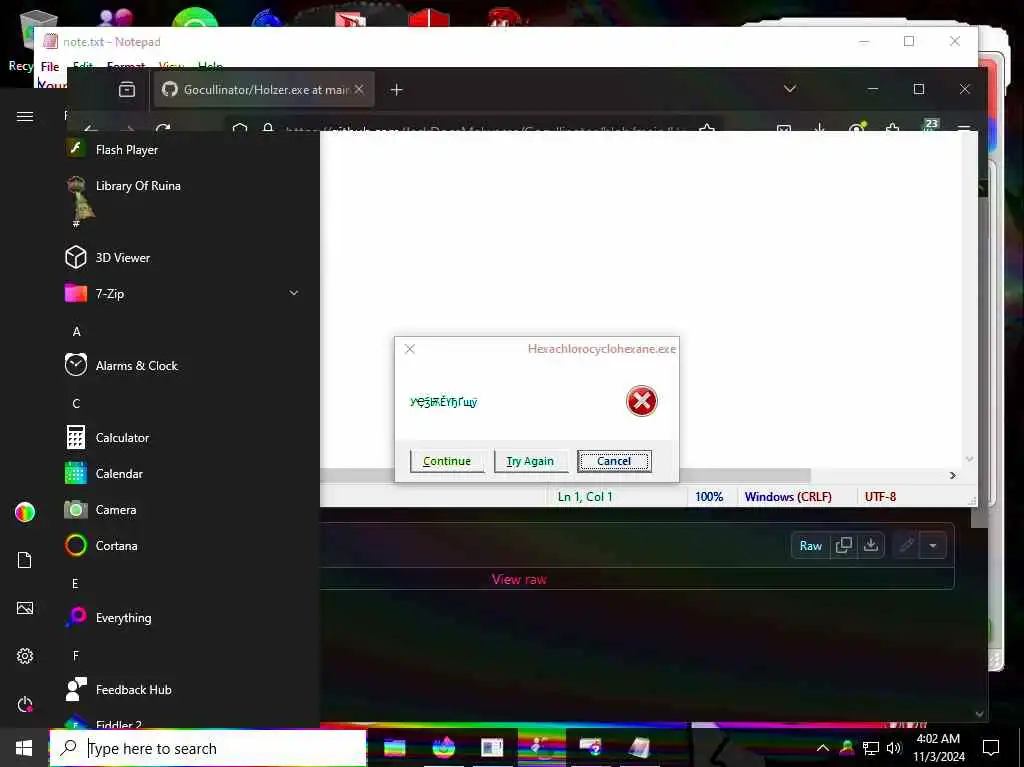Screen dimensions: 1024x767
Task: Click UTF-8 encoding status entry
Action: click(x=880, y=497)
